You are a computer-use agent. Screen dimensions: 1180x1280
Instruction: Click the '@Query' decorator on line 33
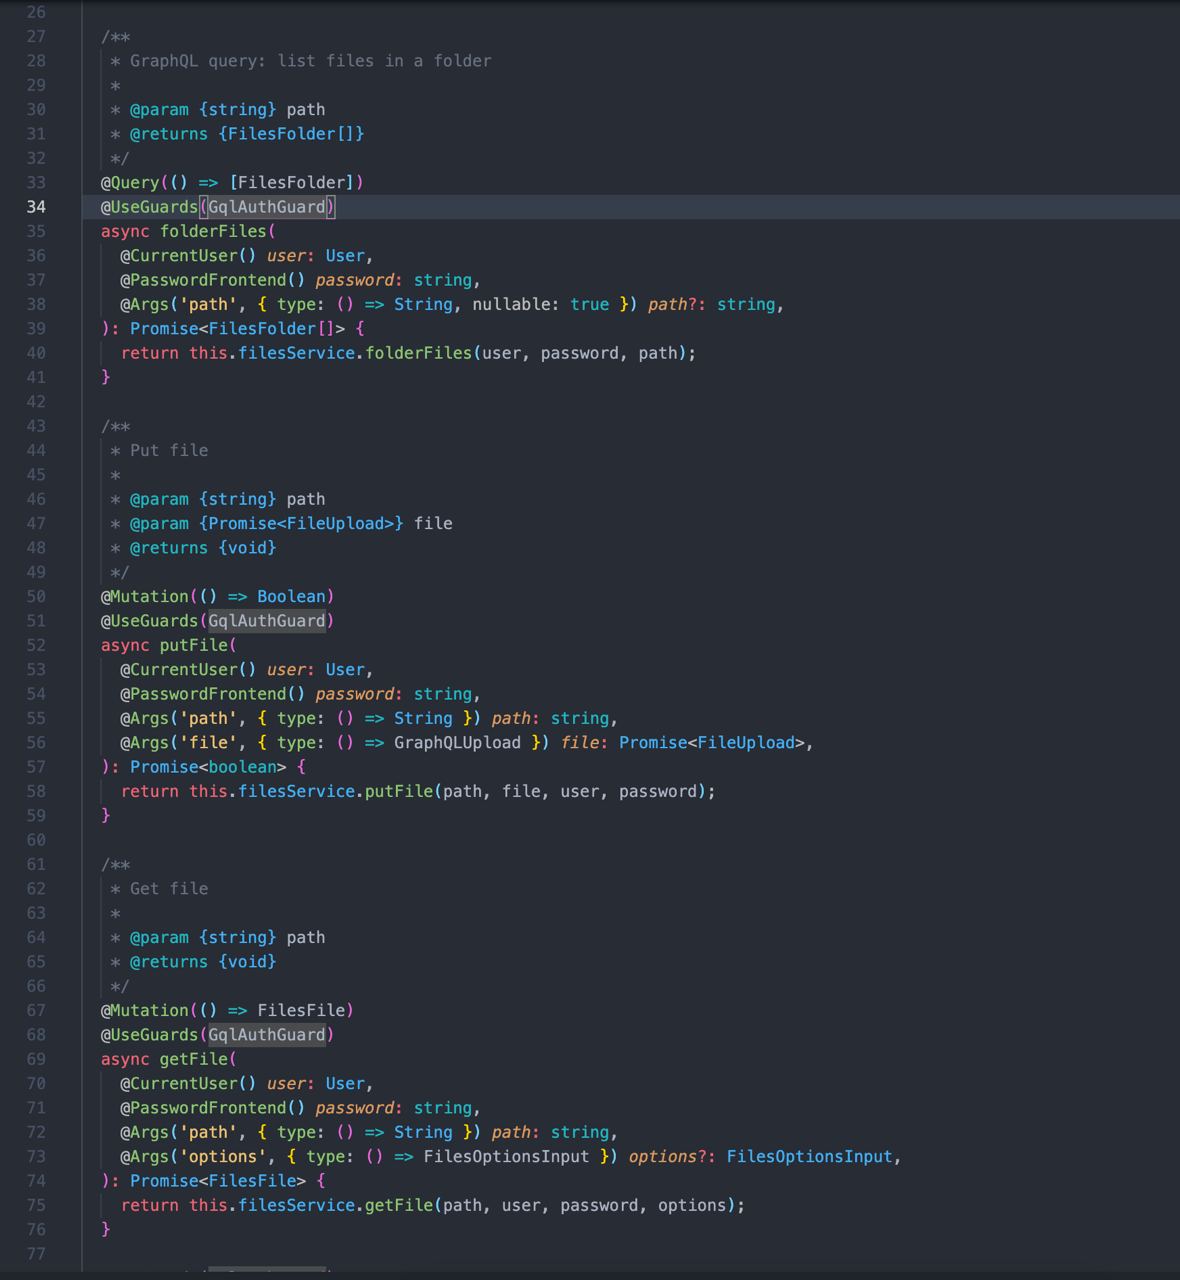pos(130,183)
